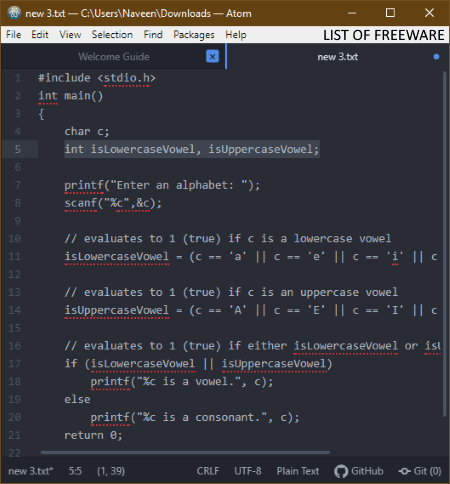Viewport: 450px width, 484px height.
Task: Click the printf "%c is a consonant." line
Action: point(195,417)
